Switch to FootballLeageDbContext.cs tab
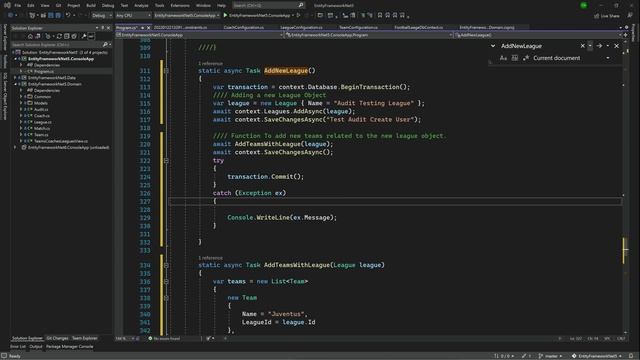The width and height of the screenshot is (640, 360). [x=418, y=27]
